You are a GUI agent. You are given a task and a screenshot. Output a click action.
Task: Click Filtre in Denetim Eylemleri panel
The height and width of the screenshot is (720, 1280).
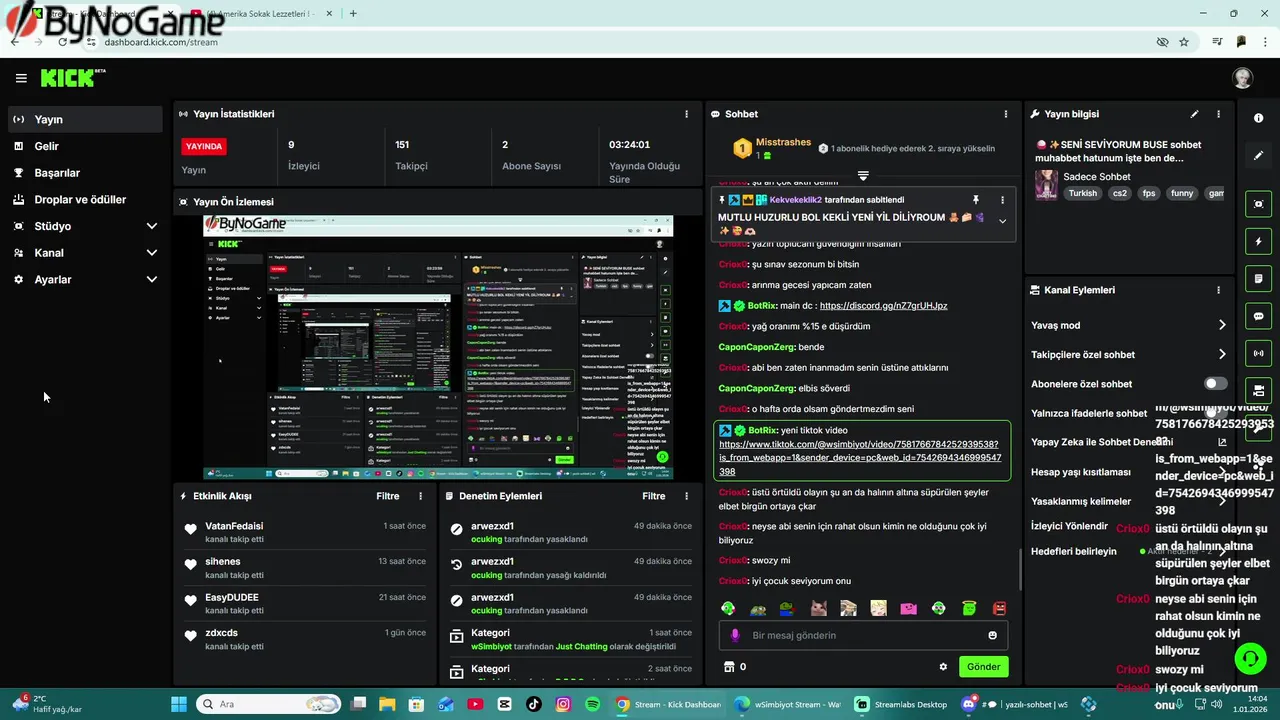(653, 496)
